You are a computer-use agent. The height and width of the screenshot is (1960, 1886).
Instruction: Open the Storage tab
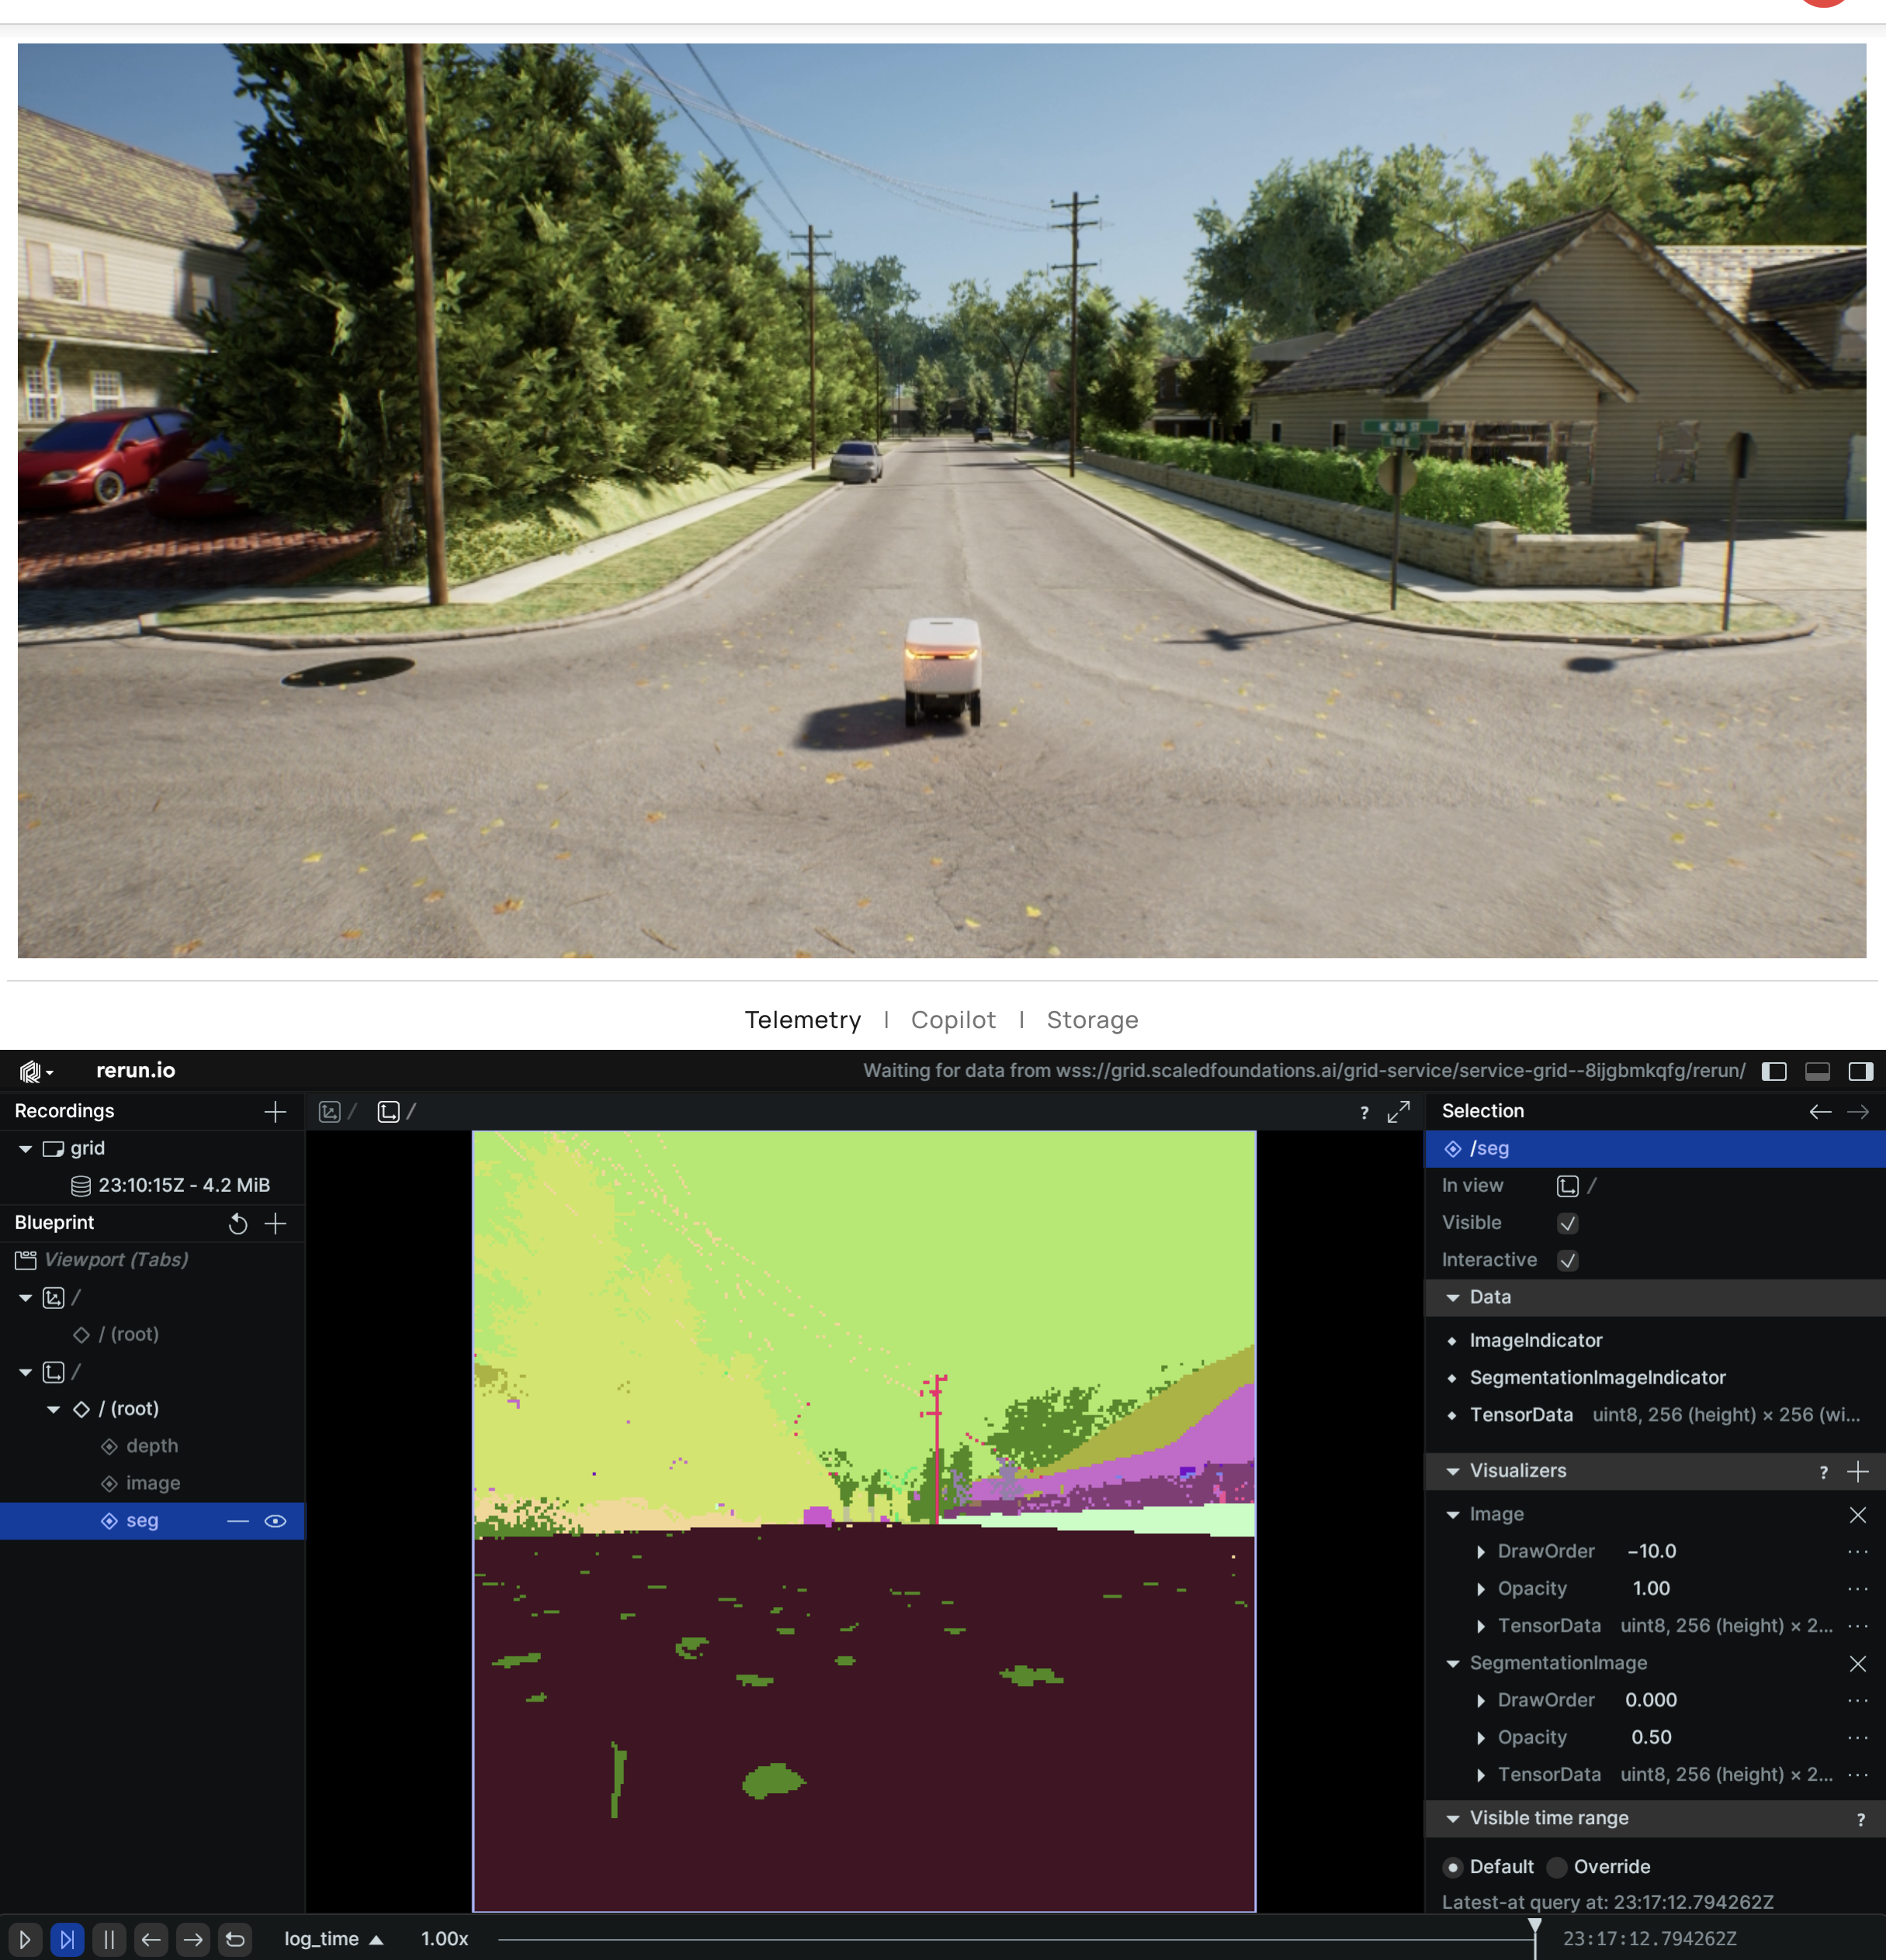tap(1091, 1019)
